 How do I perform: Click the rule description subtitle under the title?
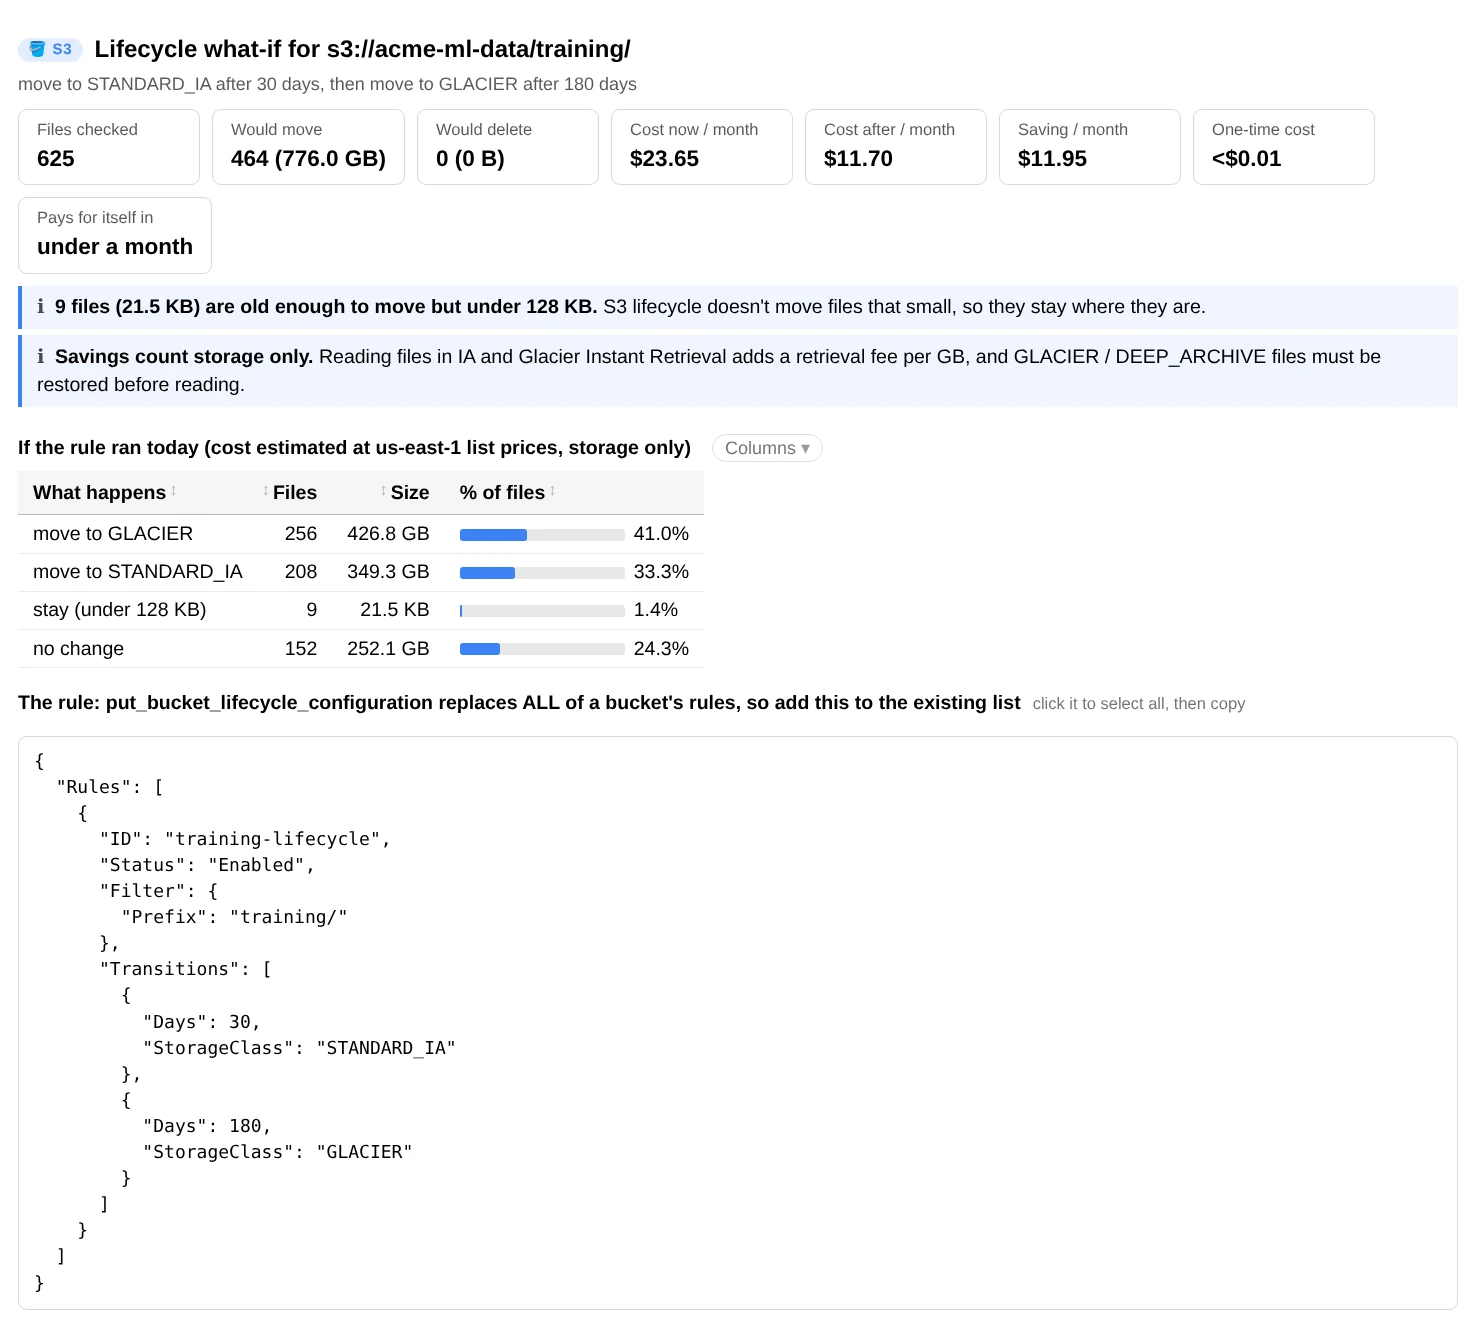(x=327, y=84)
